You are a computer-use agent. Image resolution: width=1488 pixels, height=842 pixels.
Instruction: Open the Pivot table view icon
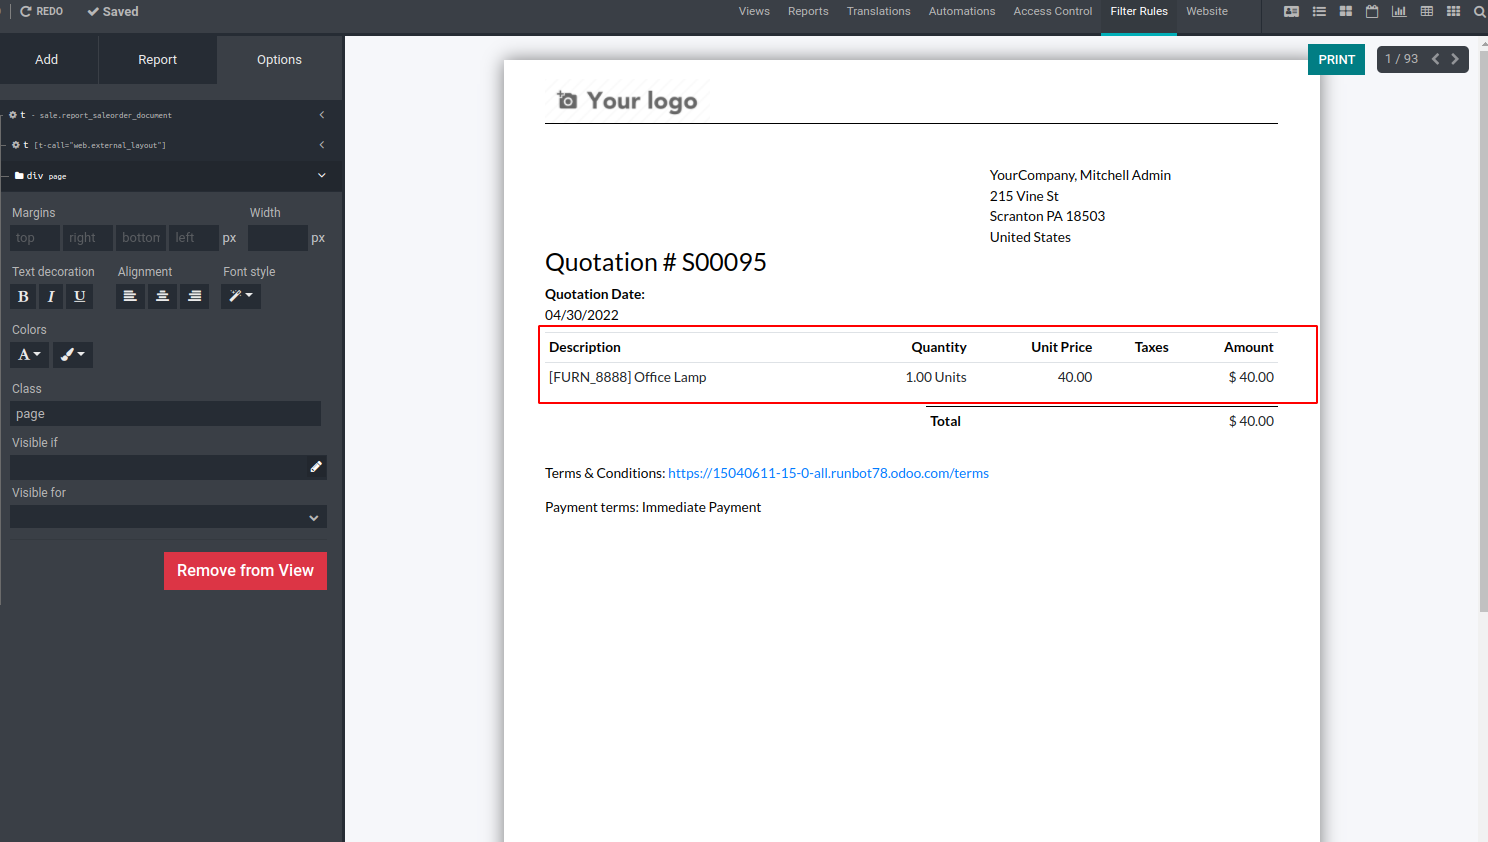point(1427,12)
